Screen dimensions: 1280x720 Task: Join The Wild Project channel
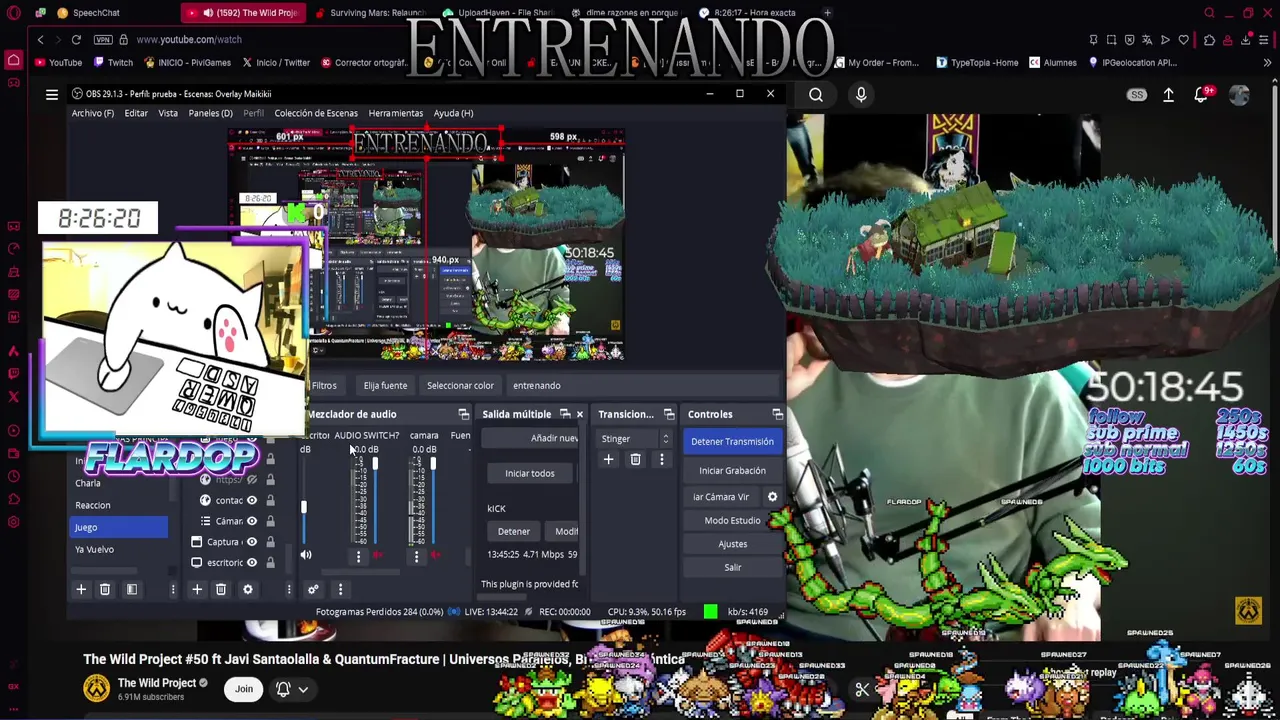click(x=244, y=689)
